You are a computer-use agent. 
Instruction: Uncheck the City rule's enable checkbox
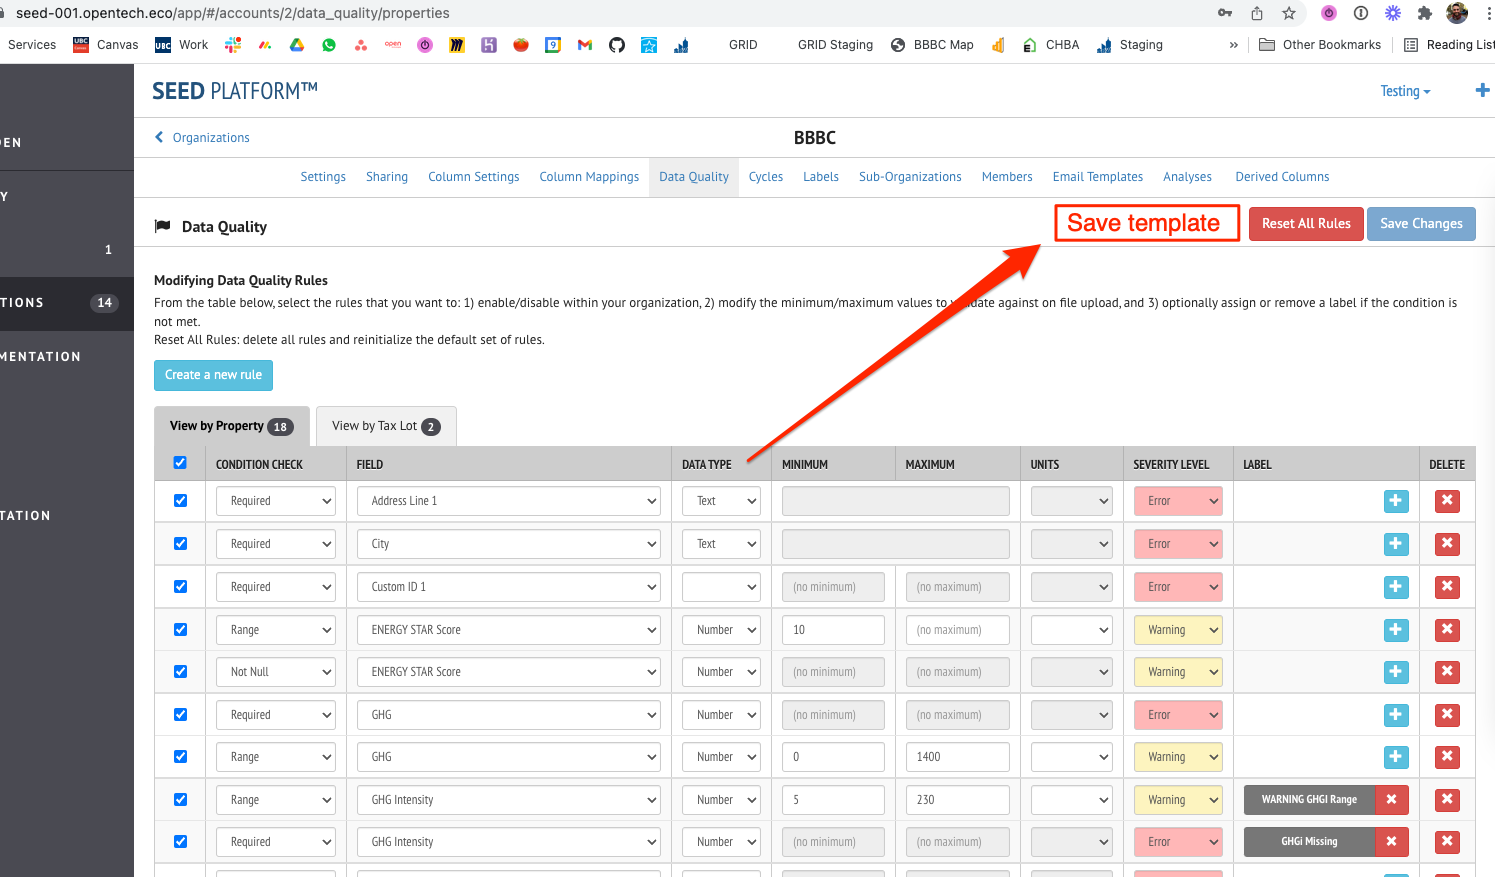click(x=180, y=543)
